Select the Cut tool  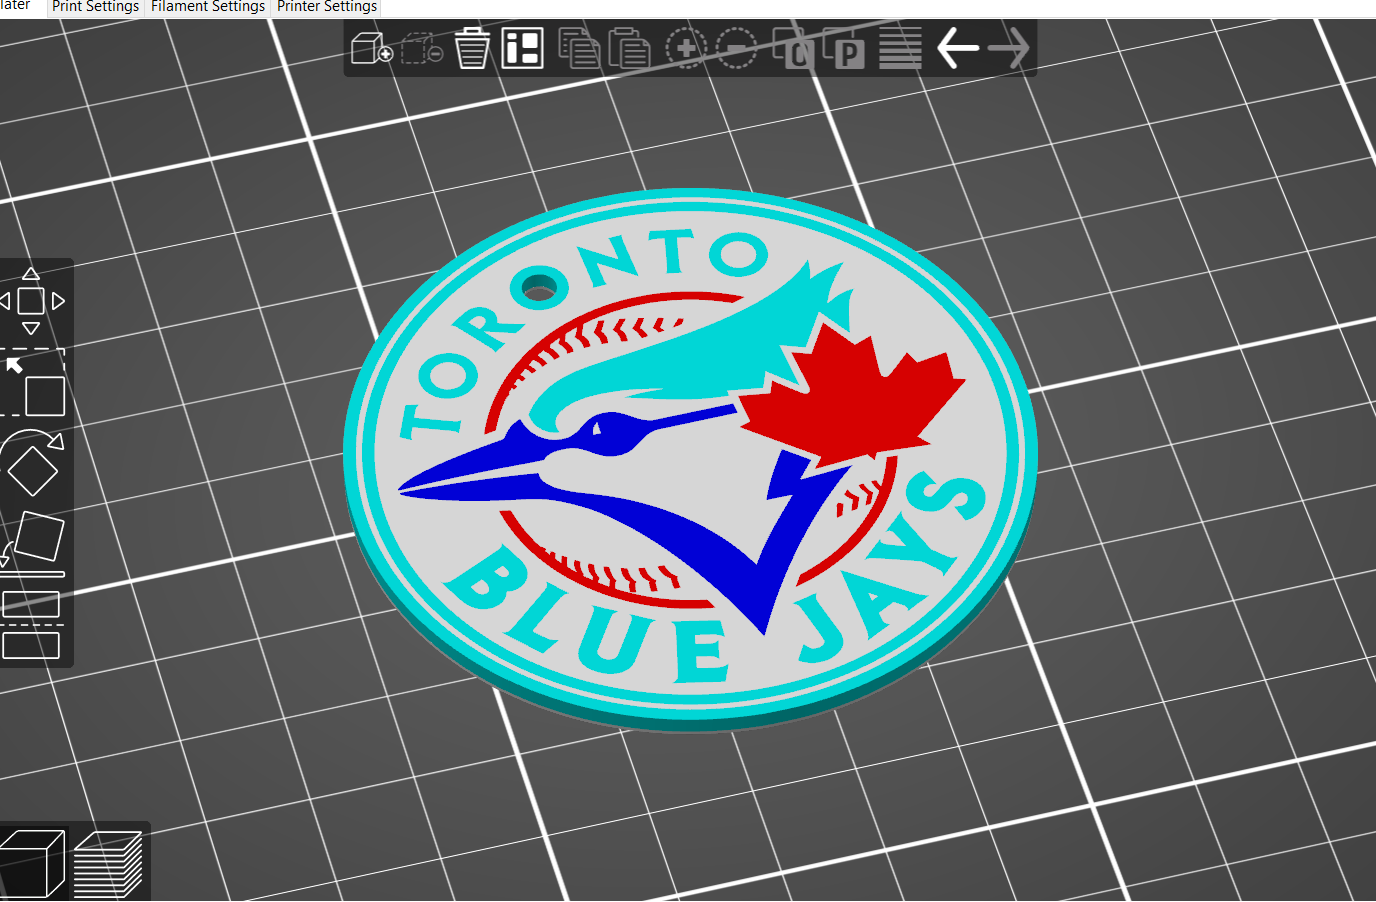point(31,625)
